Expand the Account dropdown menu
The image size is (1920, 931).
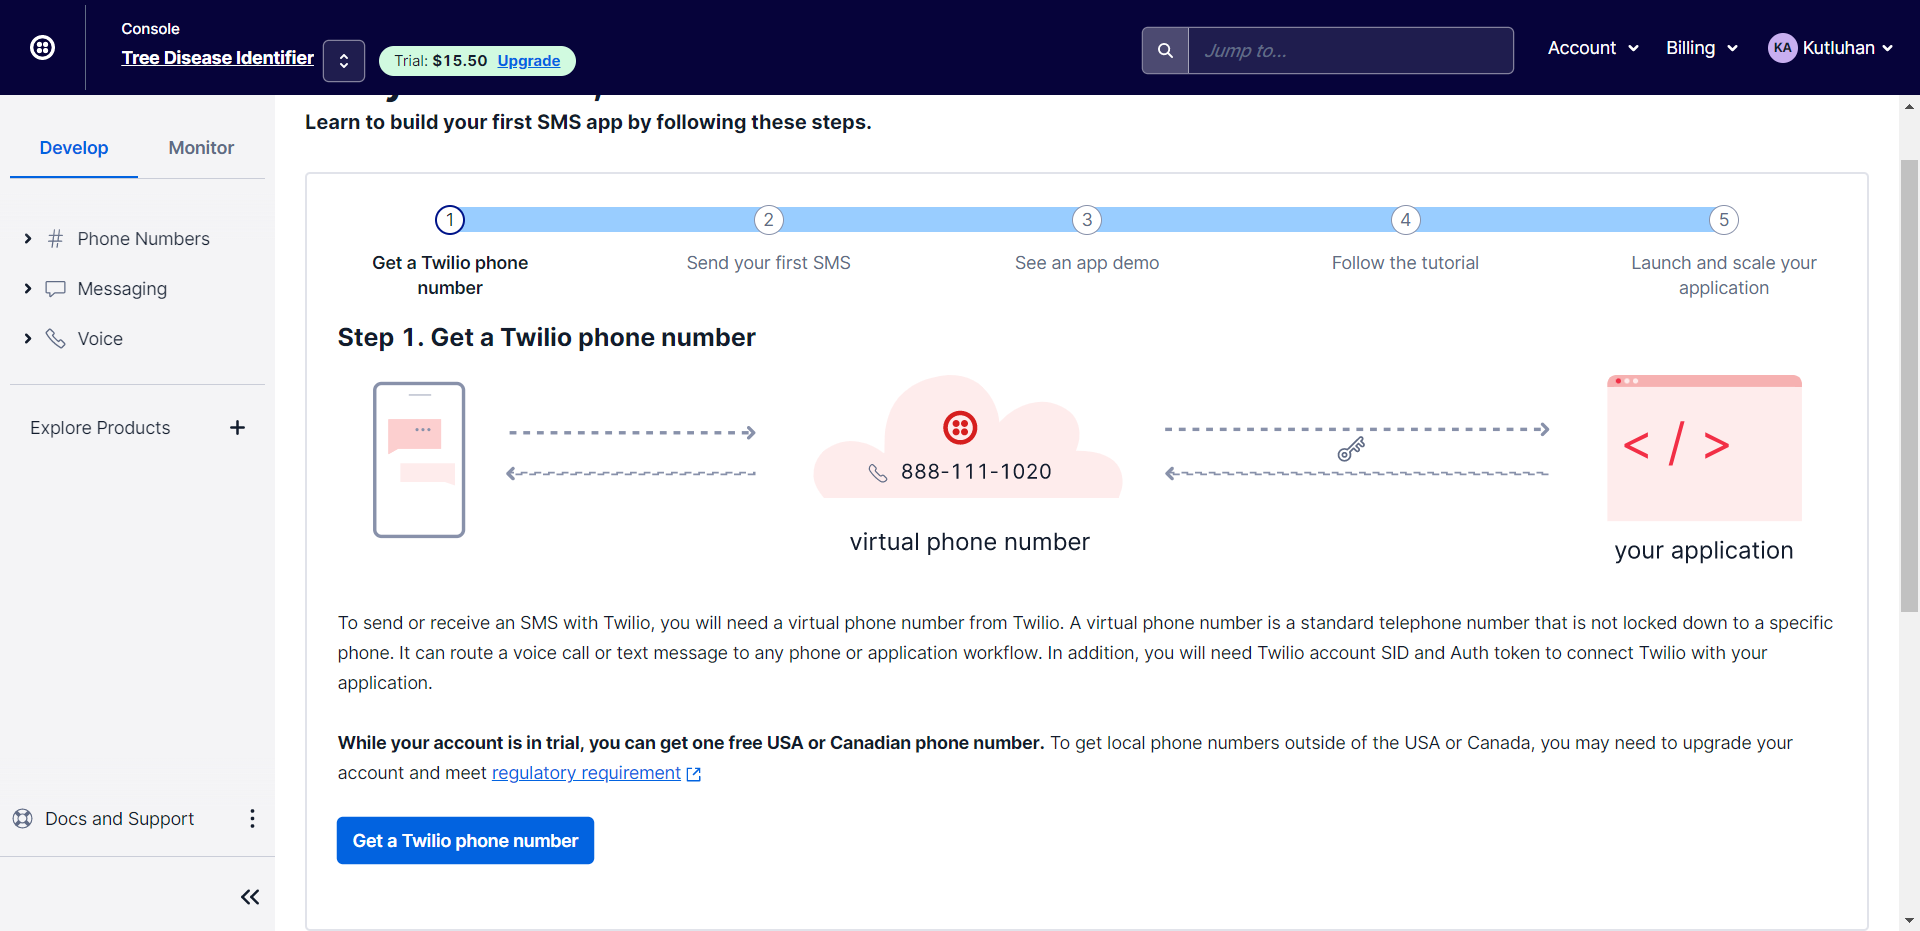point(1593,48)
